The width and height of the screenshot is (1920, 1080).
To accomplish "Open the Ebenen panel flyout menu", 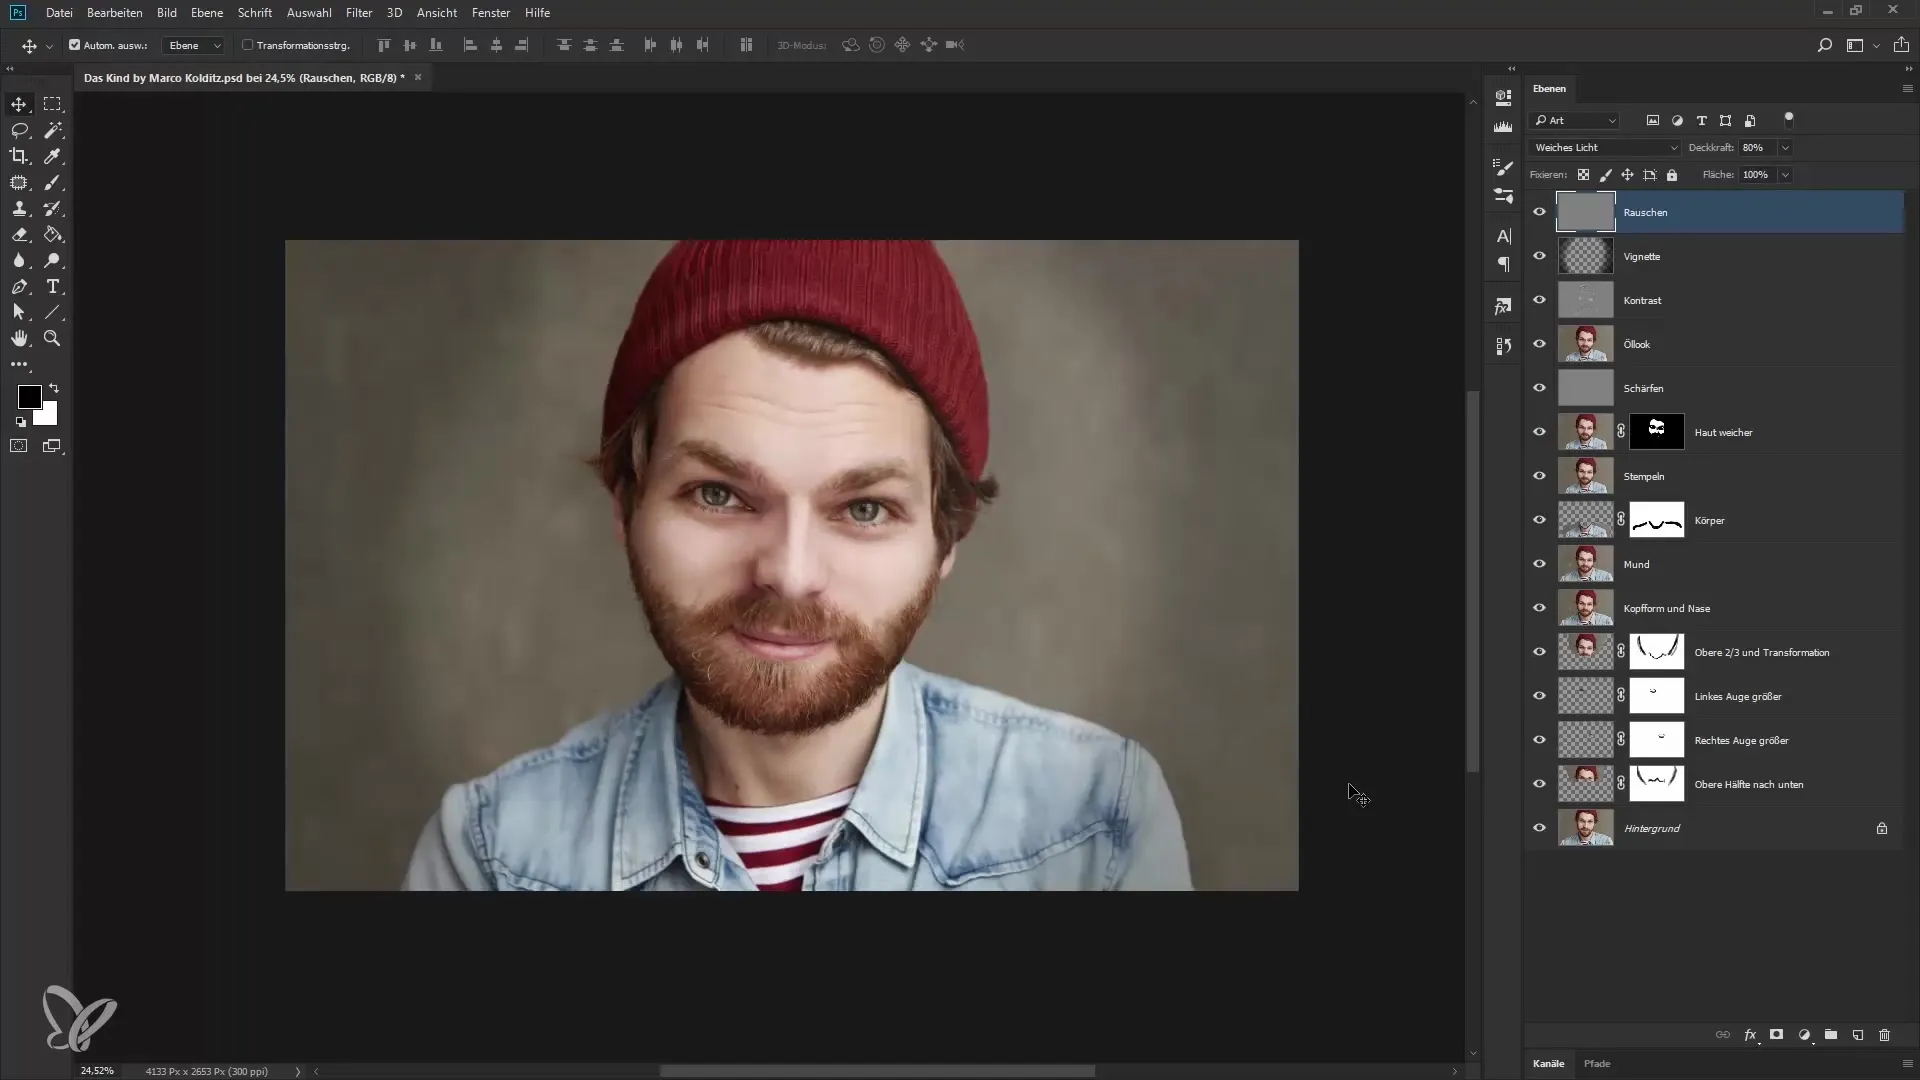I will [x=1907, y=89].
